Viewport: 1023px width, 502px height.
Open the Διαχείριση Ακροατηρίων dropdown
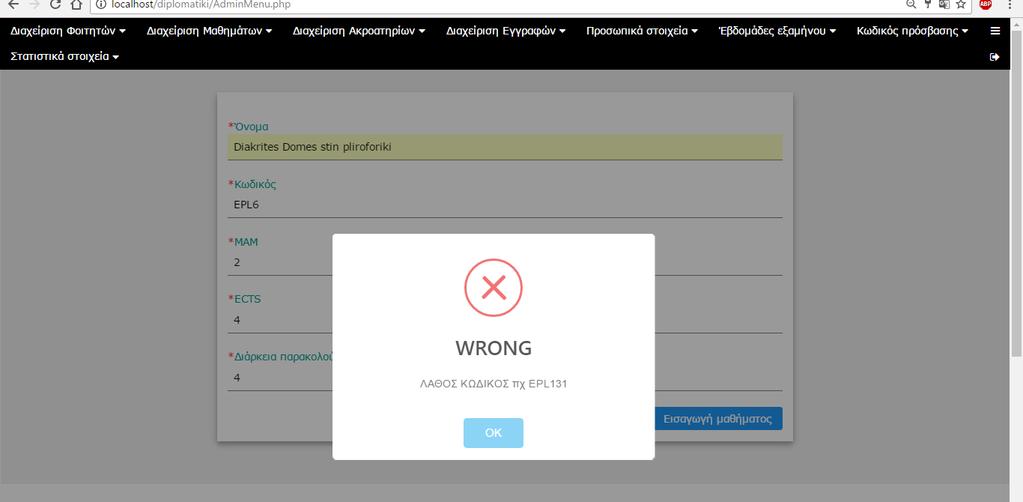click(359, 31)
